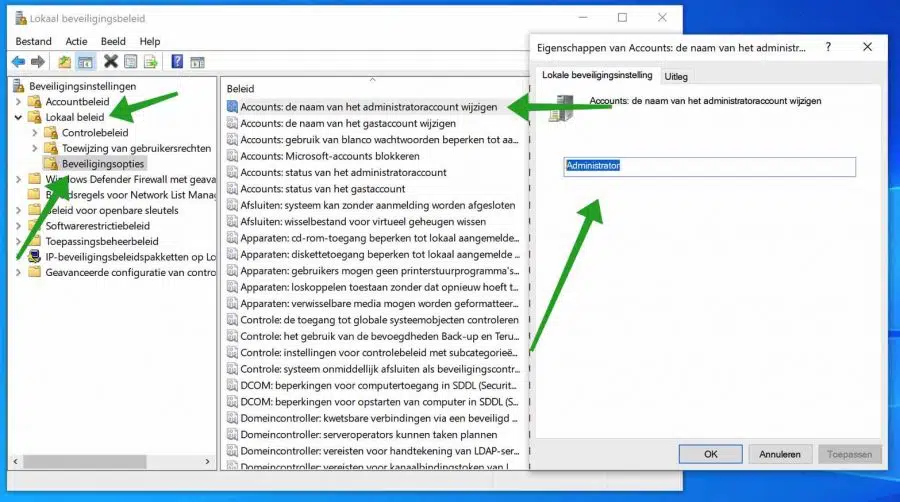
Task: Select Apparaten: verwisselbare media mogen worden geformatteerd
Action: click(x=379, y=303)
